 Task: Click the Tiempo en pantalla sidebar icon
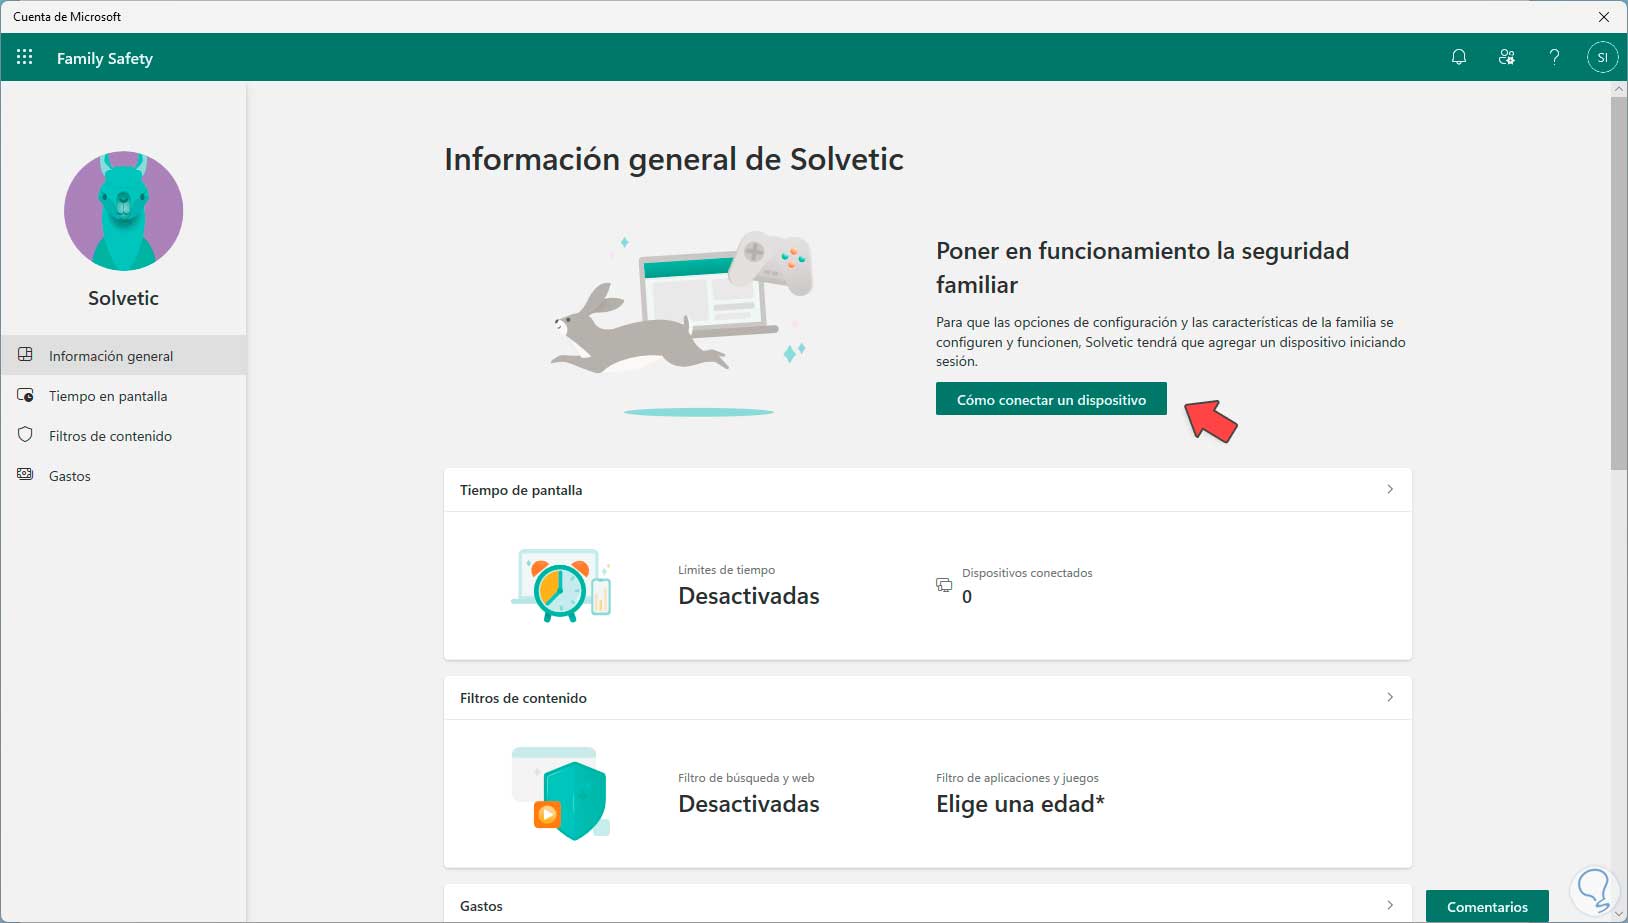[x=26, y=395]
